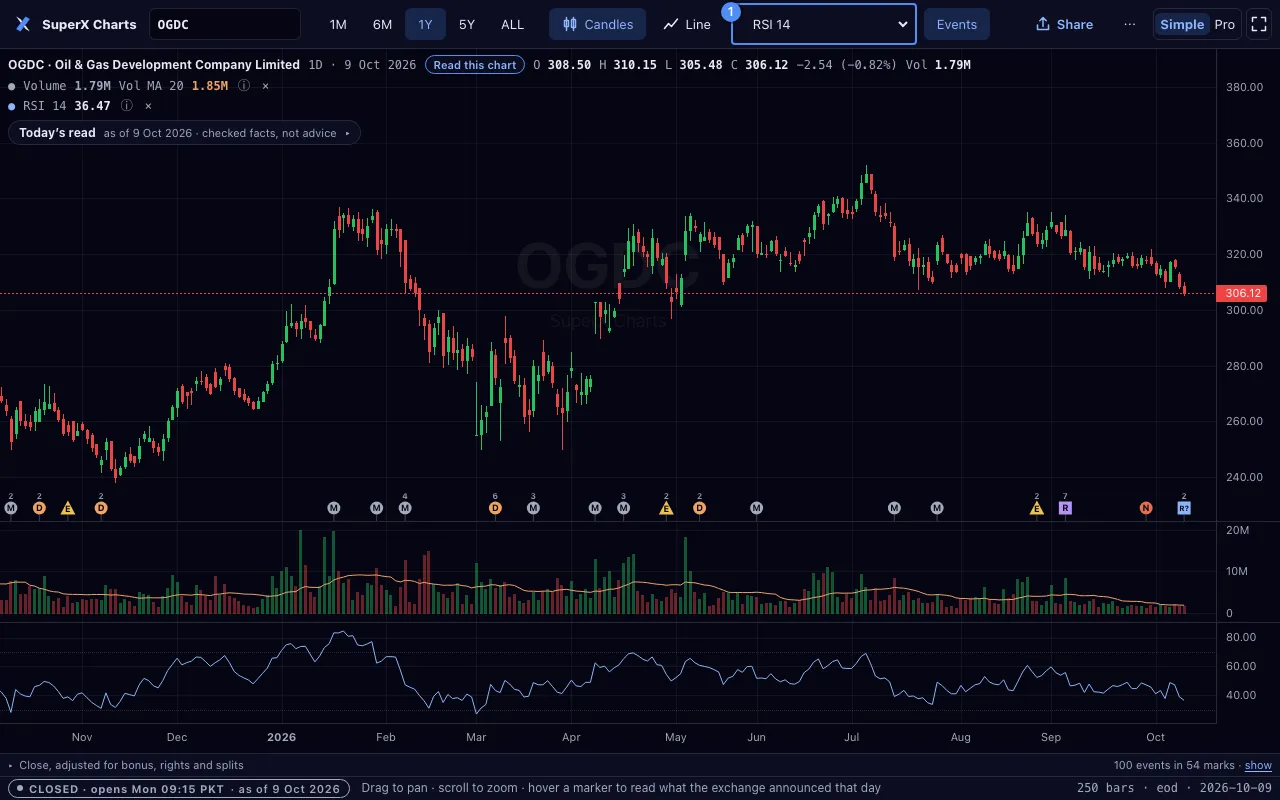Switch chart to Line view
1280x800 pixels.
(x=687, y=24)
